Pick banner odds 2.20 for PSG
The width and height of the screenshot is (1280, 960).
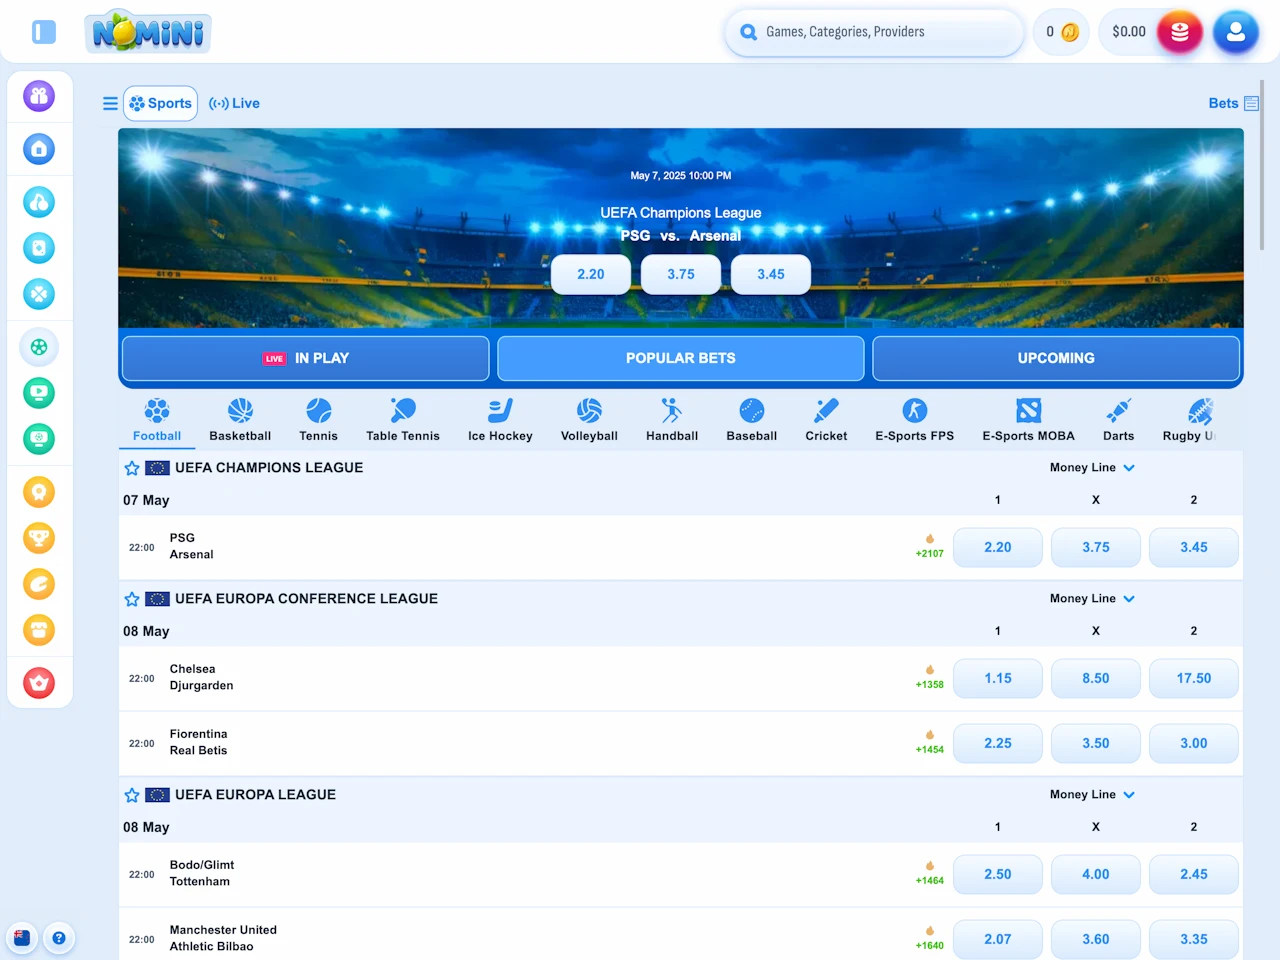[591, 274]
